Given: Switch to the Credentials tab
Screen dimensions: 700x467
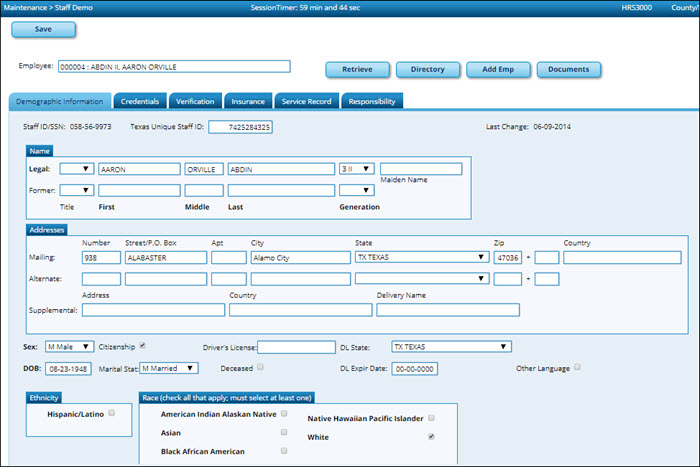Looking at the screenshot, I should pyautogui.click(x=139, y=101).
